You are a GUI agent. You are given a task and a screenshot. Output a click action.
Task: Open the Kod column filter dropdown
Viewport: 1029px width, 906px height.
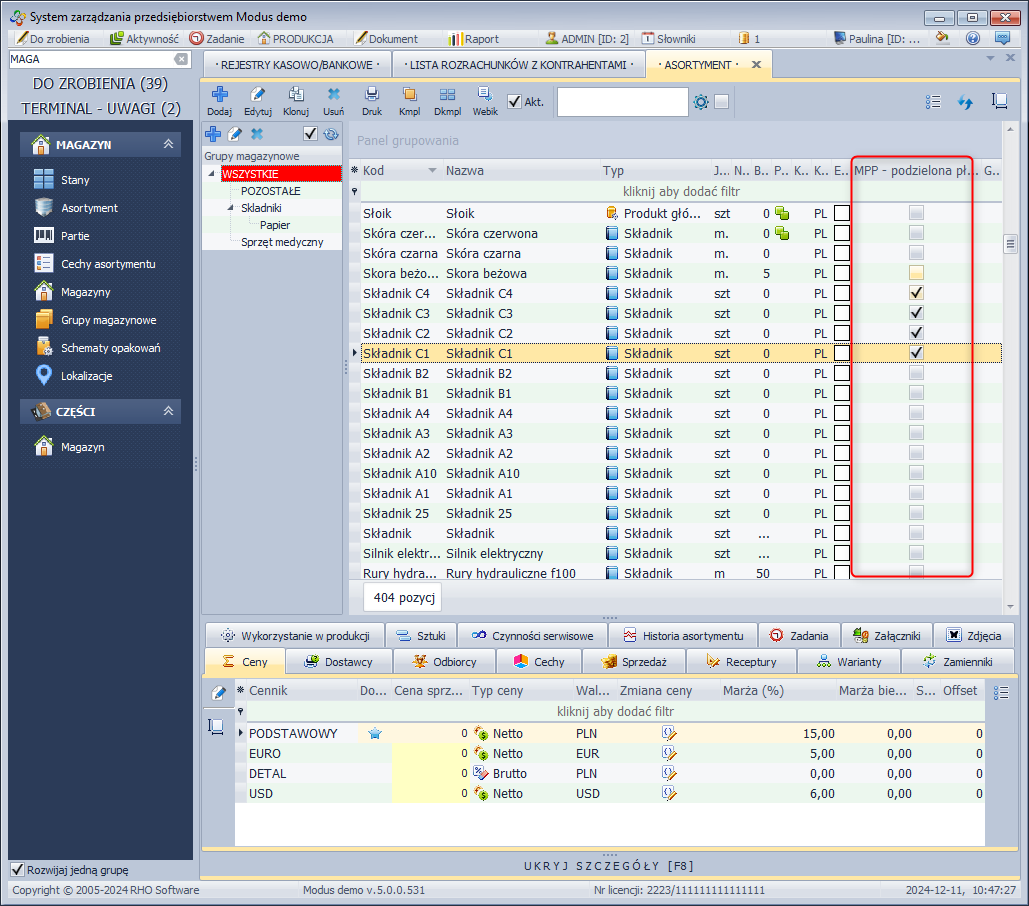tap(432, 171)
